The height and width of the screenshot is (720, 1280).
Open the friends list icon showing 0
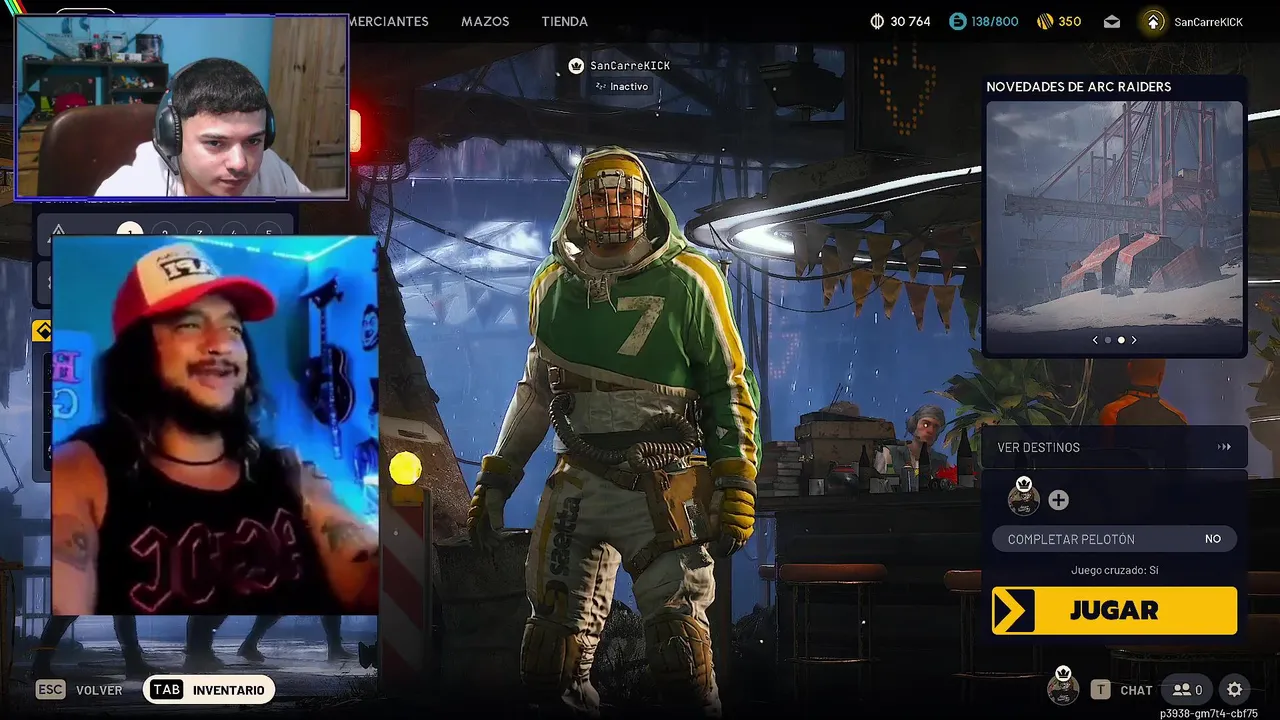pyautogui.click(x=1188, y=689)
